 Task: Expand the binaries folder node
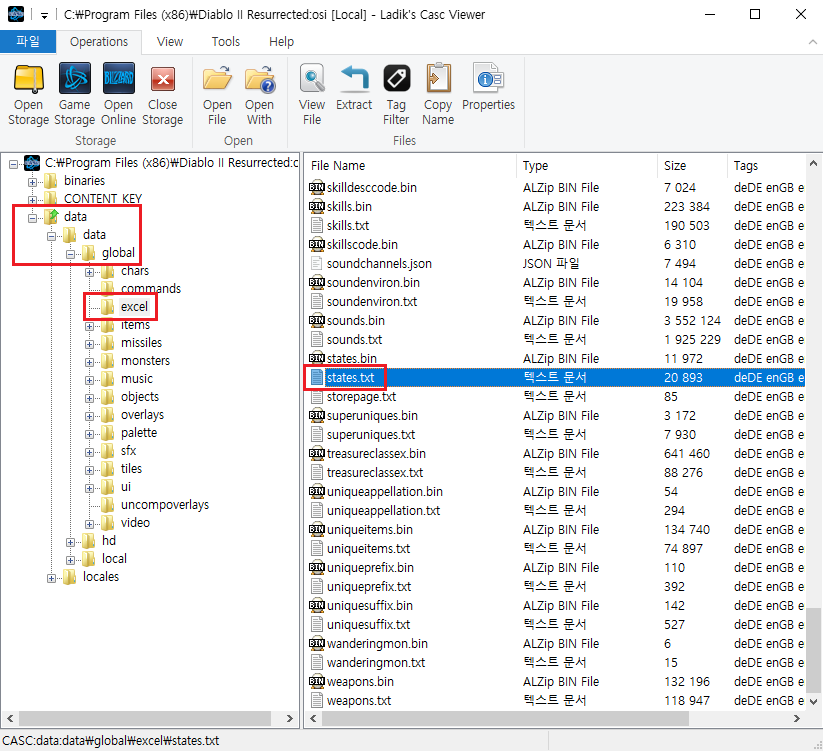tap(32, 182)
